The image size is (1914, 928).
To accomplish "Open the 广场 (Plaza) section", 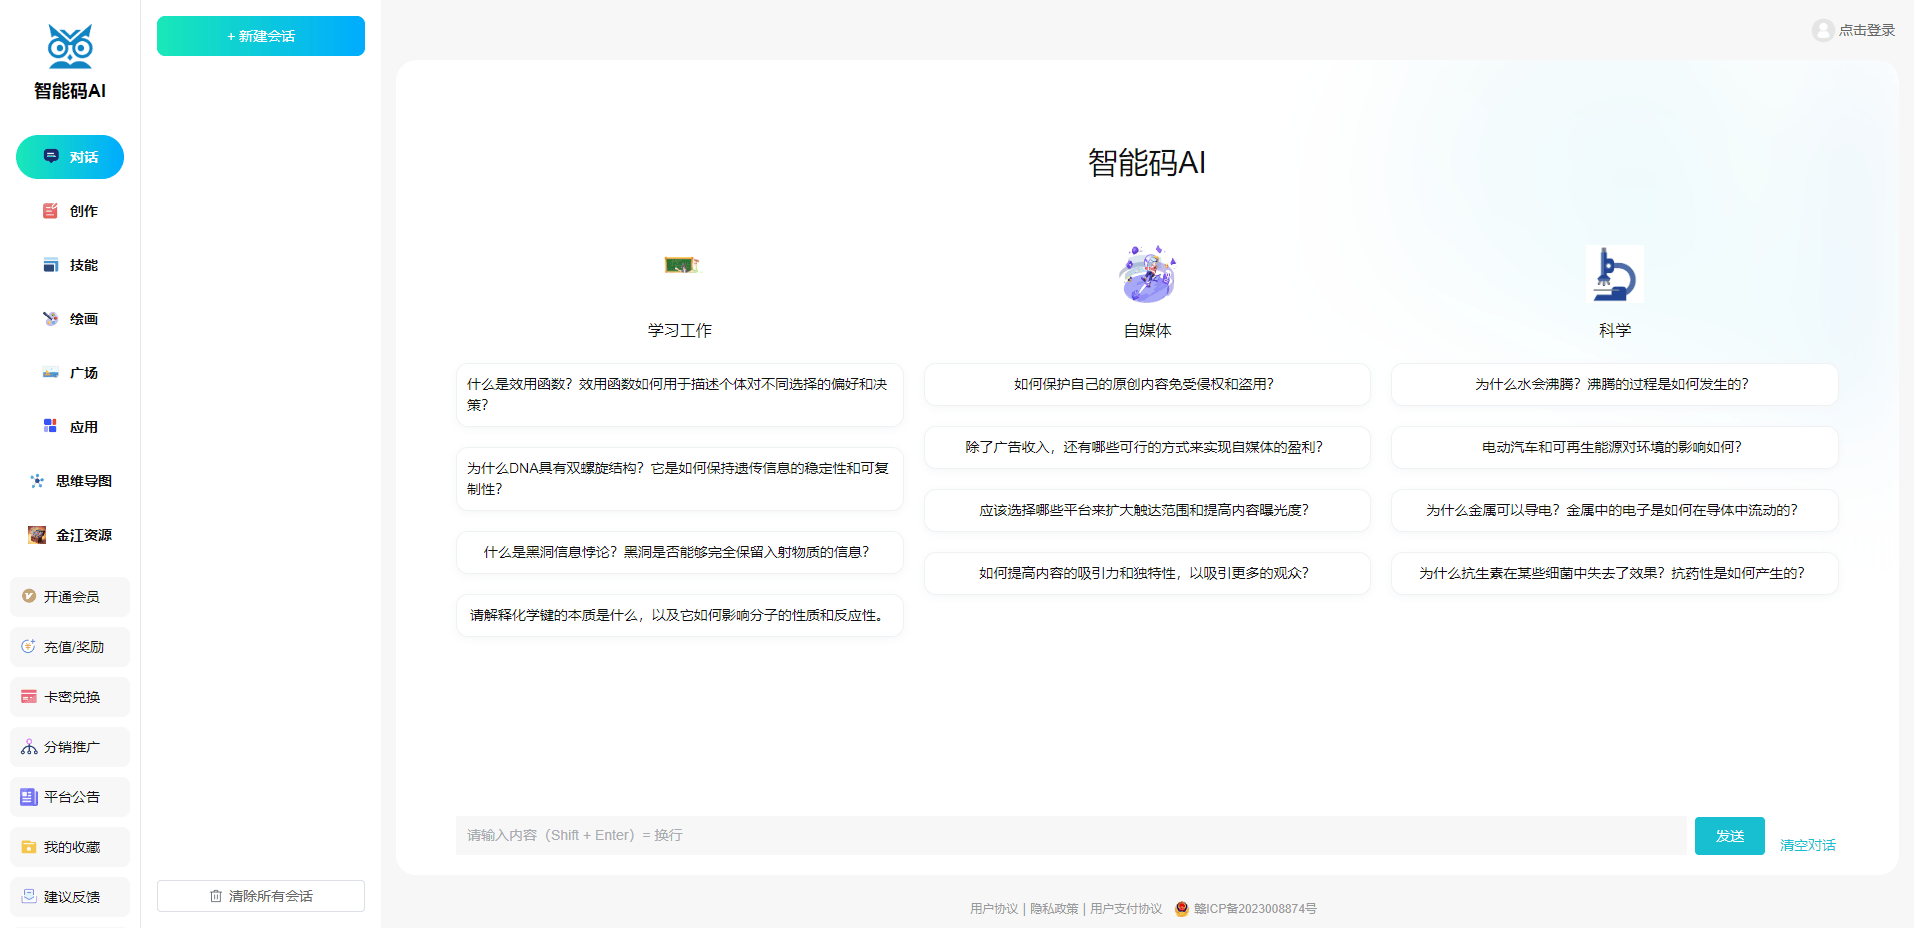I will tap(69, 372).
